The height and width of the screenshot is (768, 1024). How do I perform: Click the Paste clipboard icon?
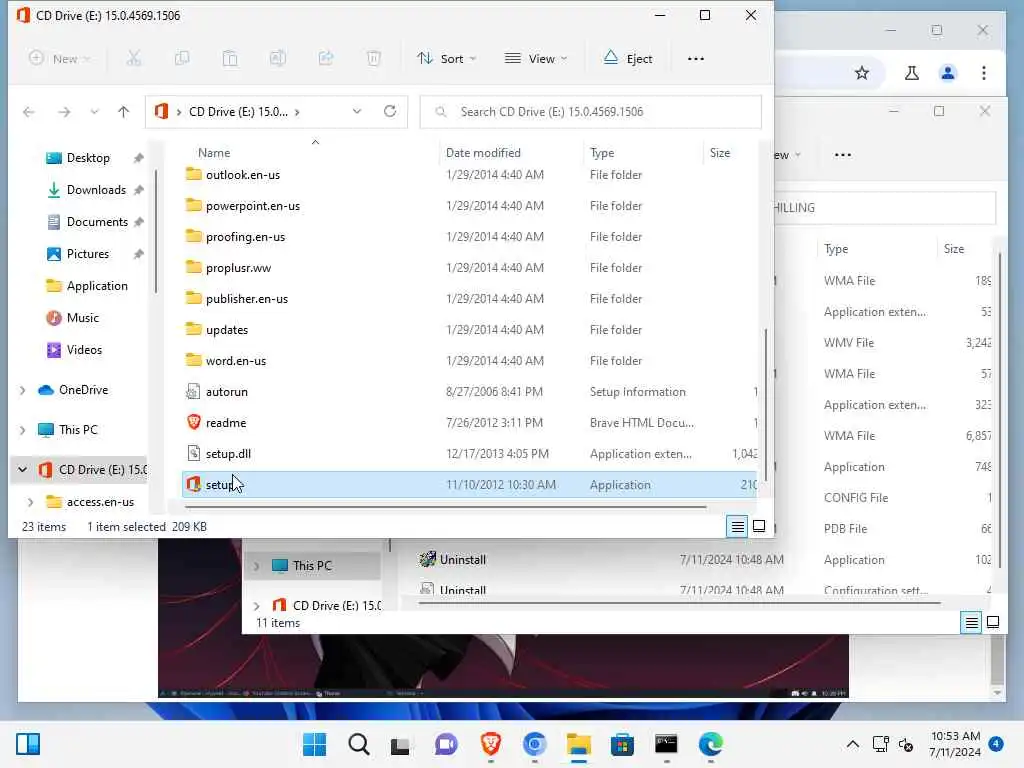tap(230, 59)
